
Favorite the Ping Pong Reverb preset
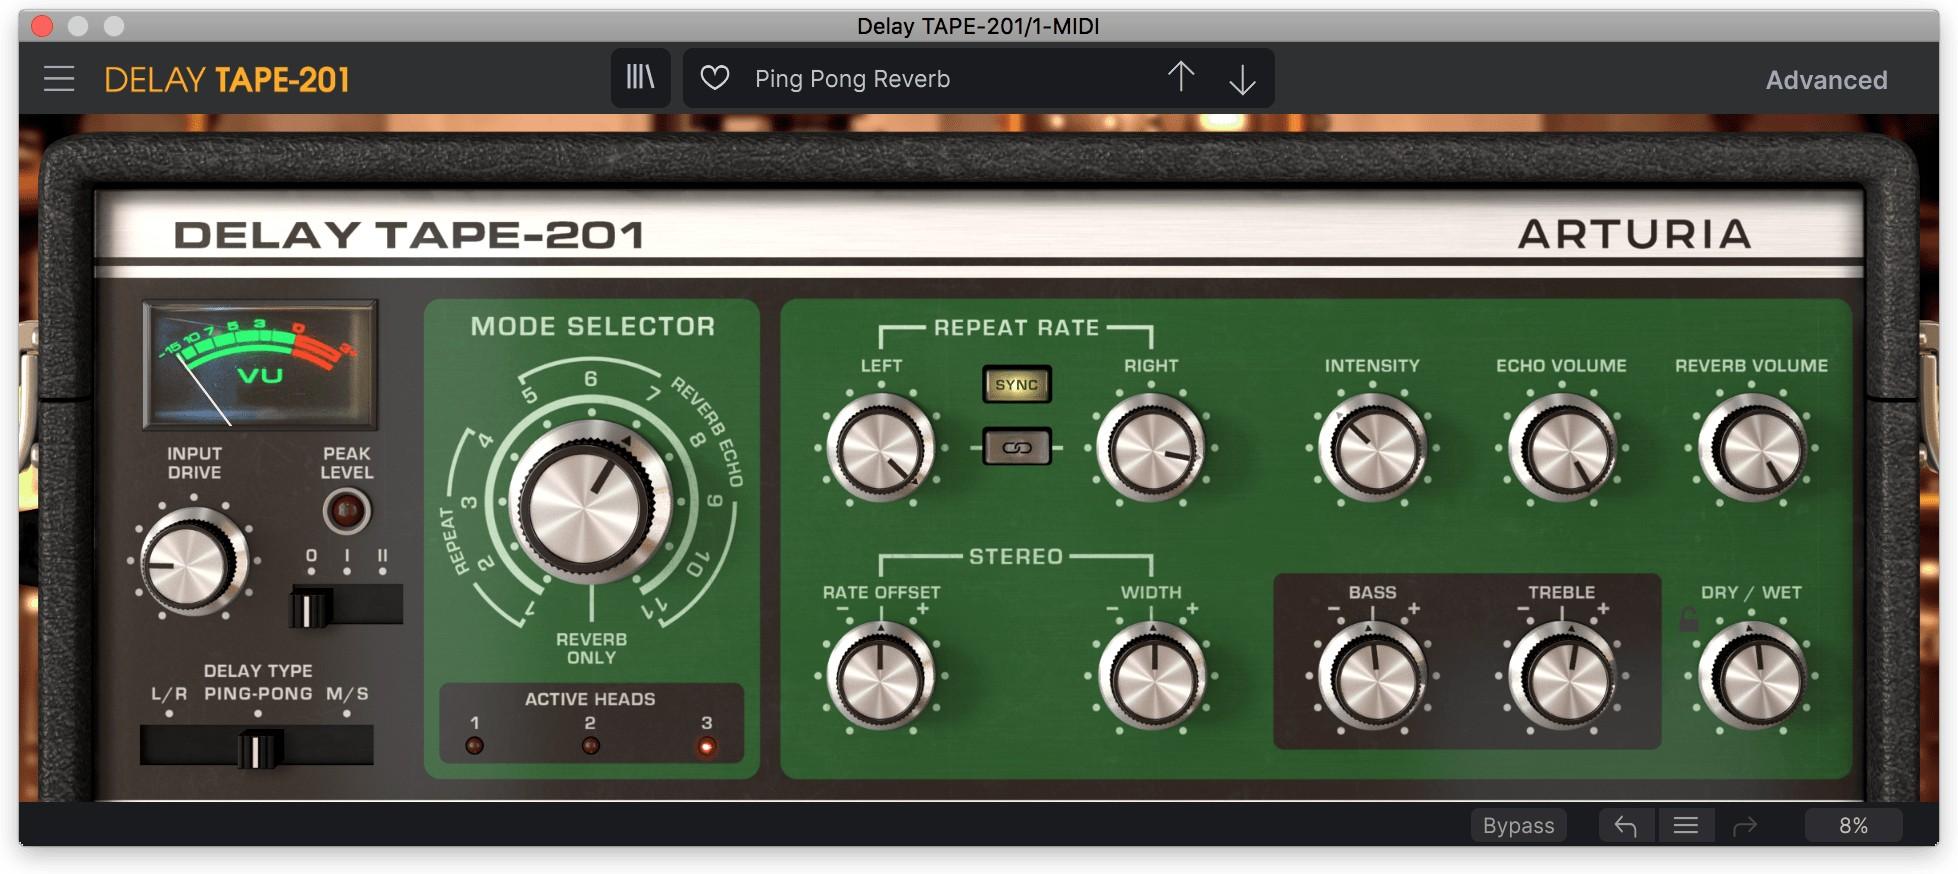714,78
